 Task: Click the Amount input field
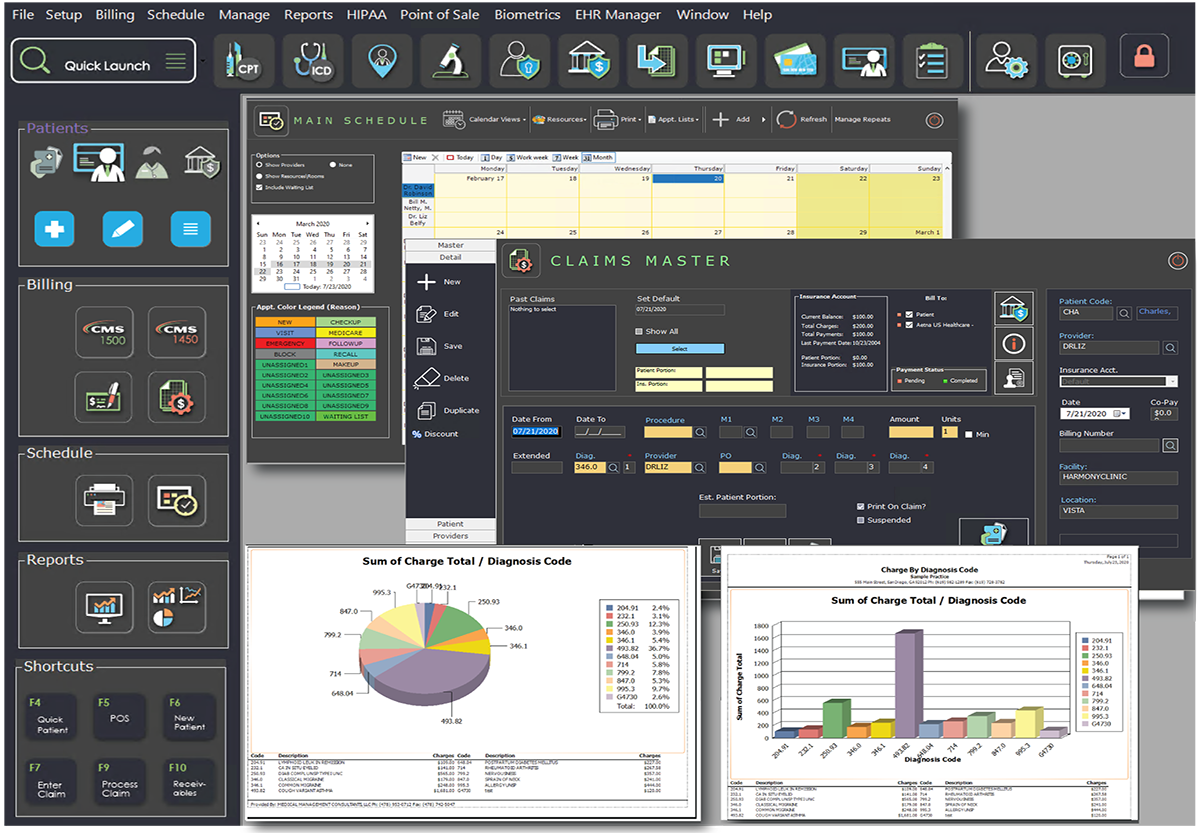pos(911,432)
